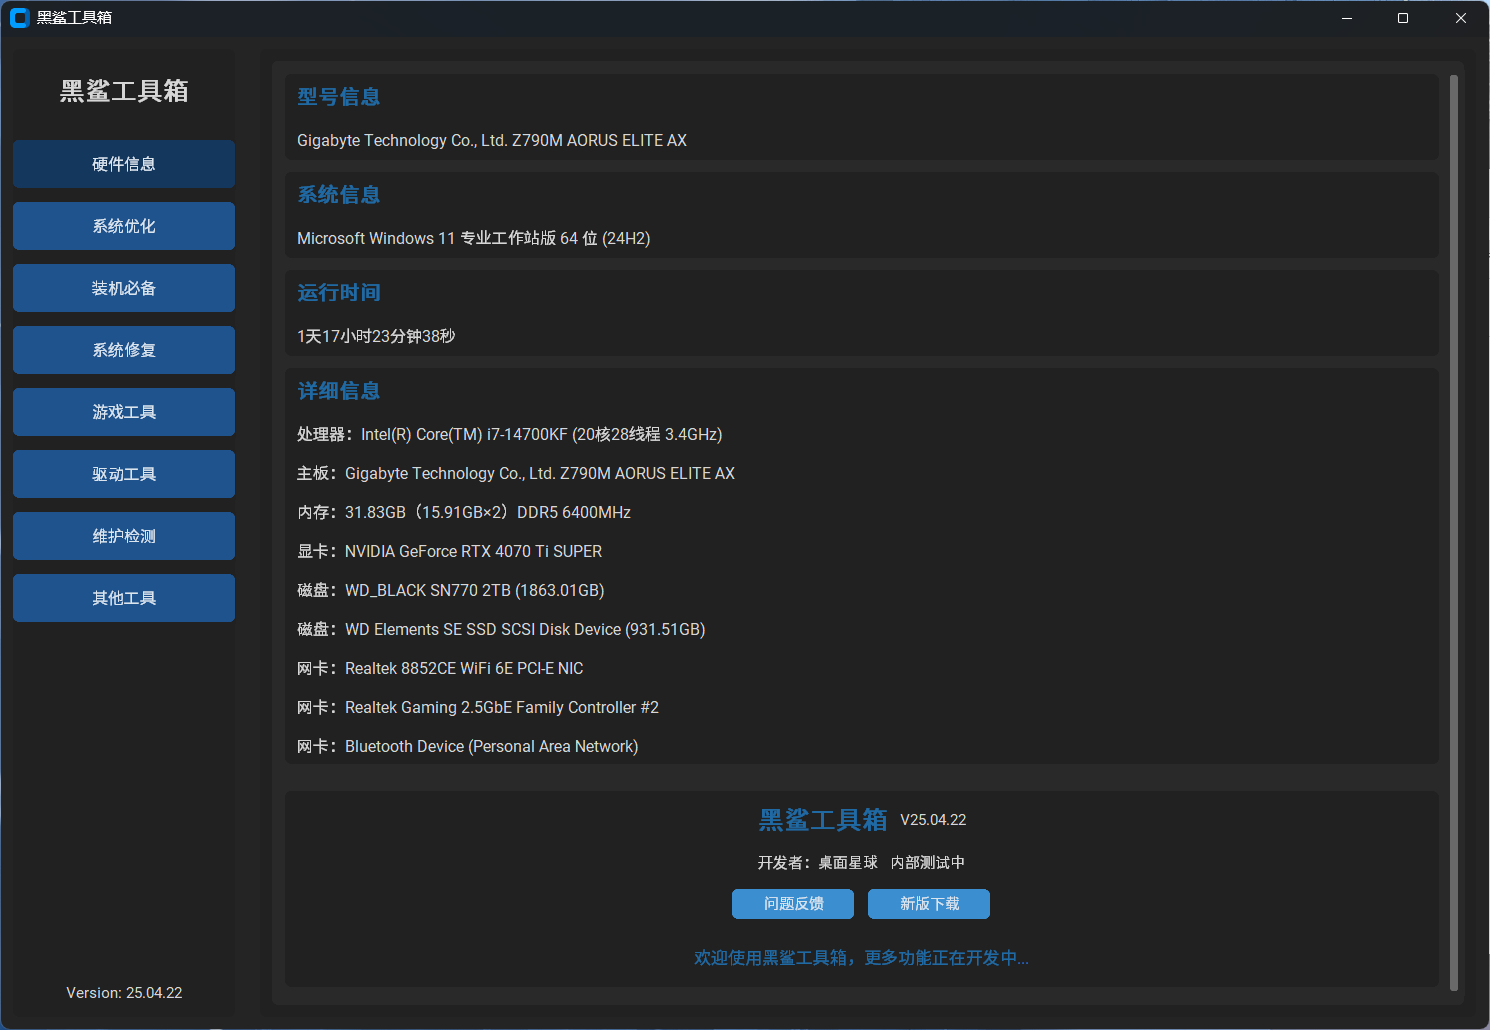Select the 主板 Z790M AORUS ELITE AX line
The image size is (1490, 1030).
[x=516, y=473]
